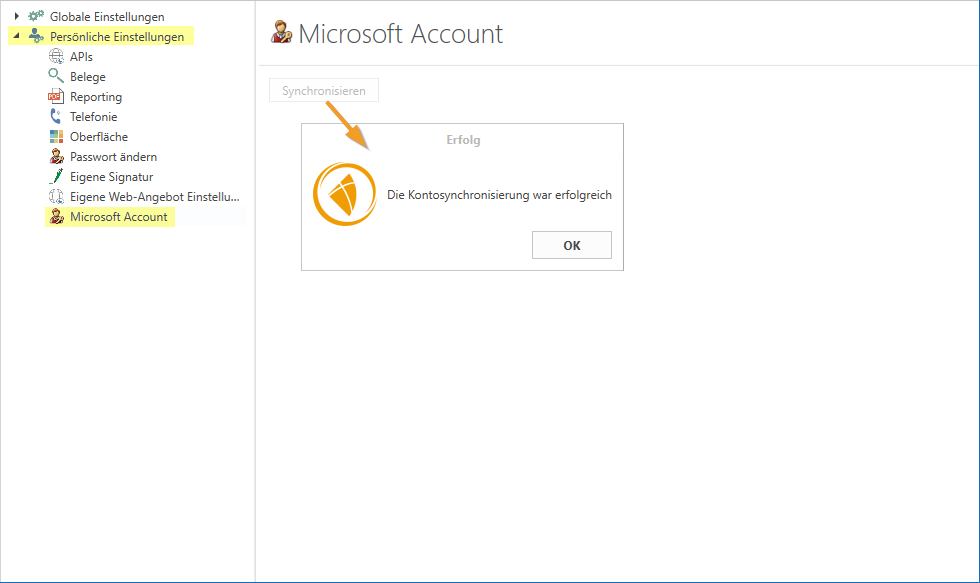
Task: Collapse the Persönliche Einstellungen tree node arrow
Action: (x=17, y=37)
